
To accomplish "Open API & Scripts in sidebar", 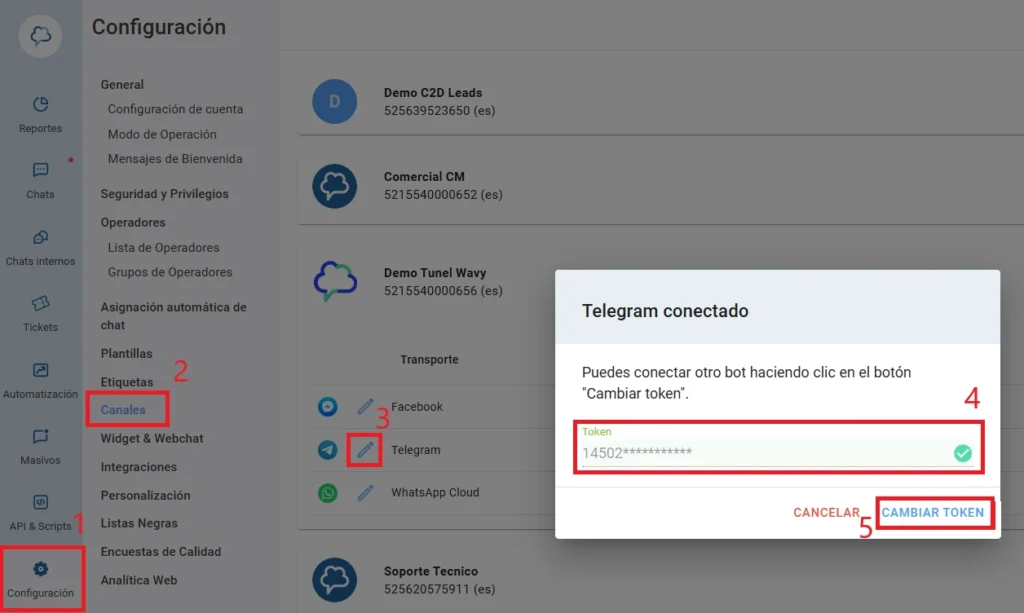I will pos(40,512).
